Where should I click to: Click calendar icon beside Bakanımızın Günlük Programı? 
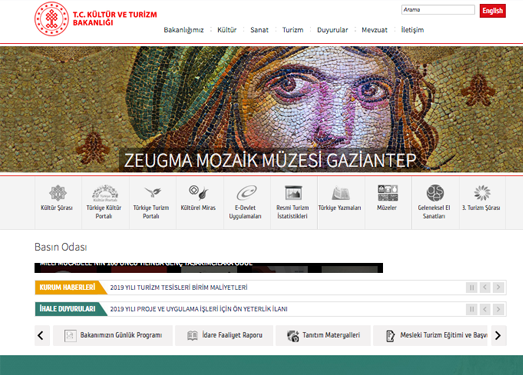coord(70,335)
